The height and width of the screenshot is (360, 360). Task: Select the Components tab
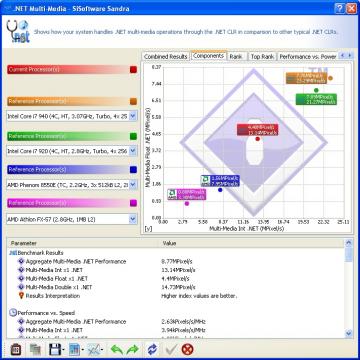208,56
